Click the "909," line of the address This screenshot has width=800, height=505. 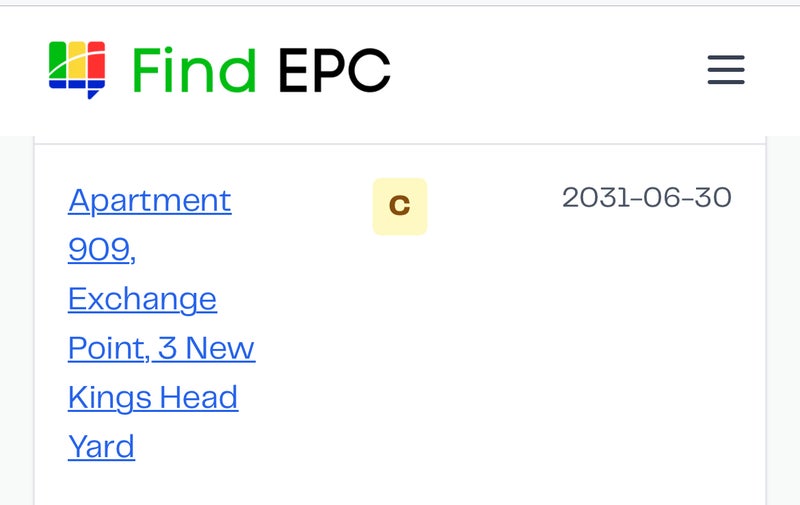101,249
